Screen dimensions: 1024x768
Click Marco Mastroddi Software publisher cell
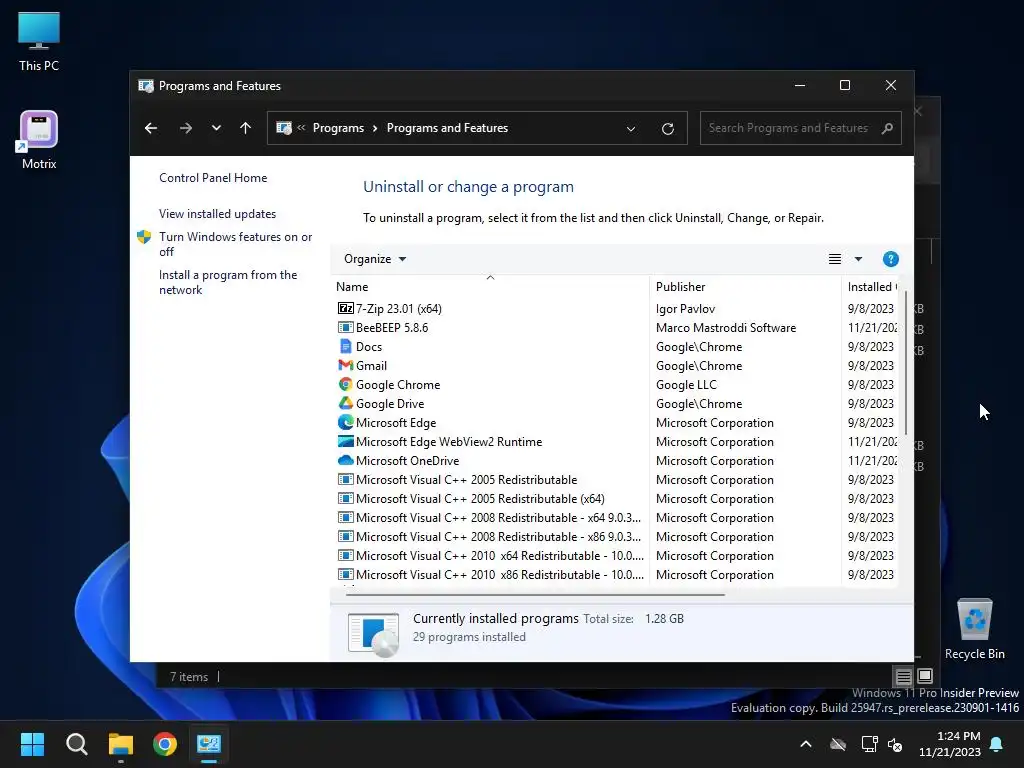point(726,327)
